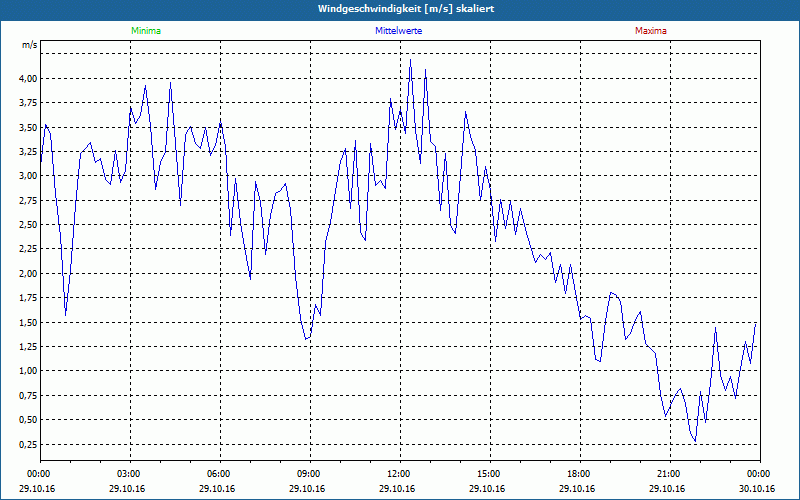Click the Minima legend label
Image resolution: width=800 pixels, height=500 pixels.
(x=146, y=31)
